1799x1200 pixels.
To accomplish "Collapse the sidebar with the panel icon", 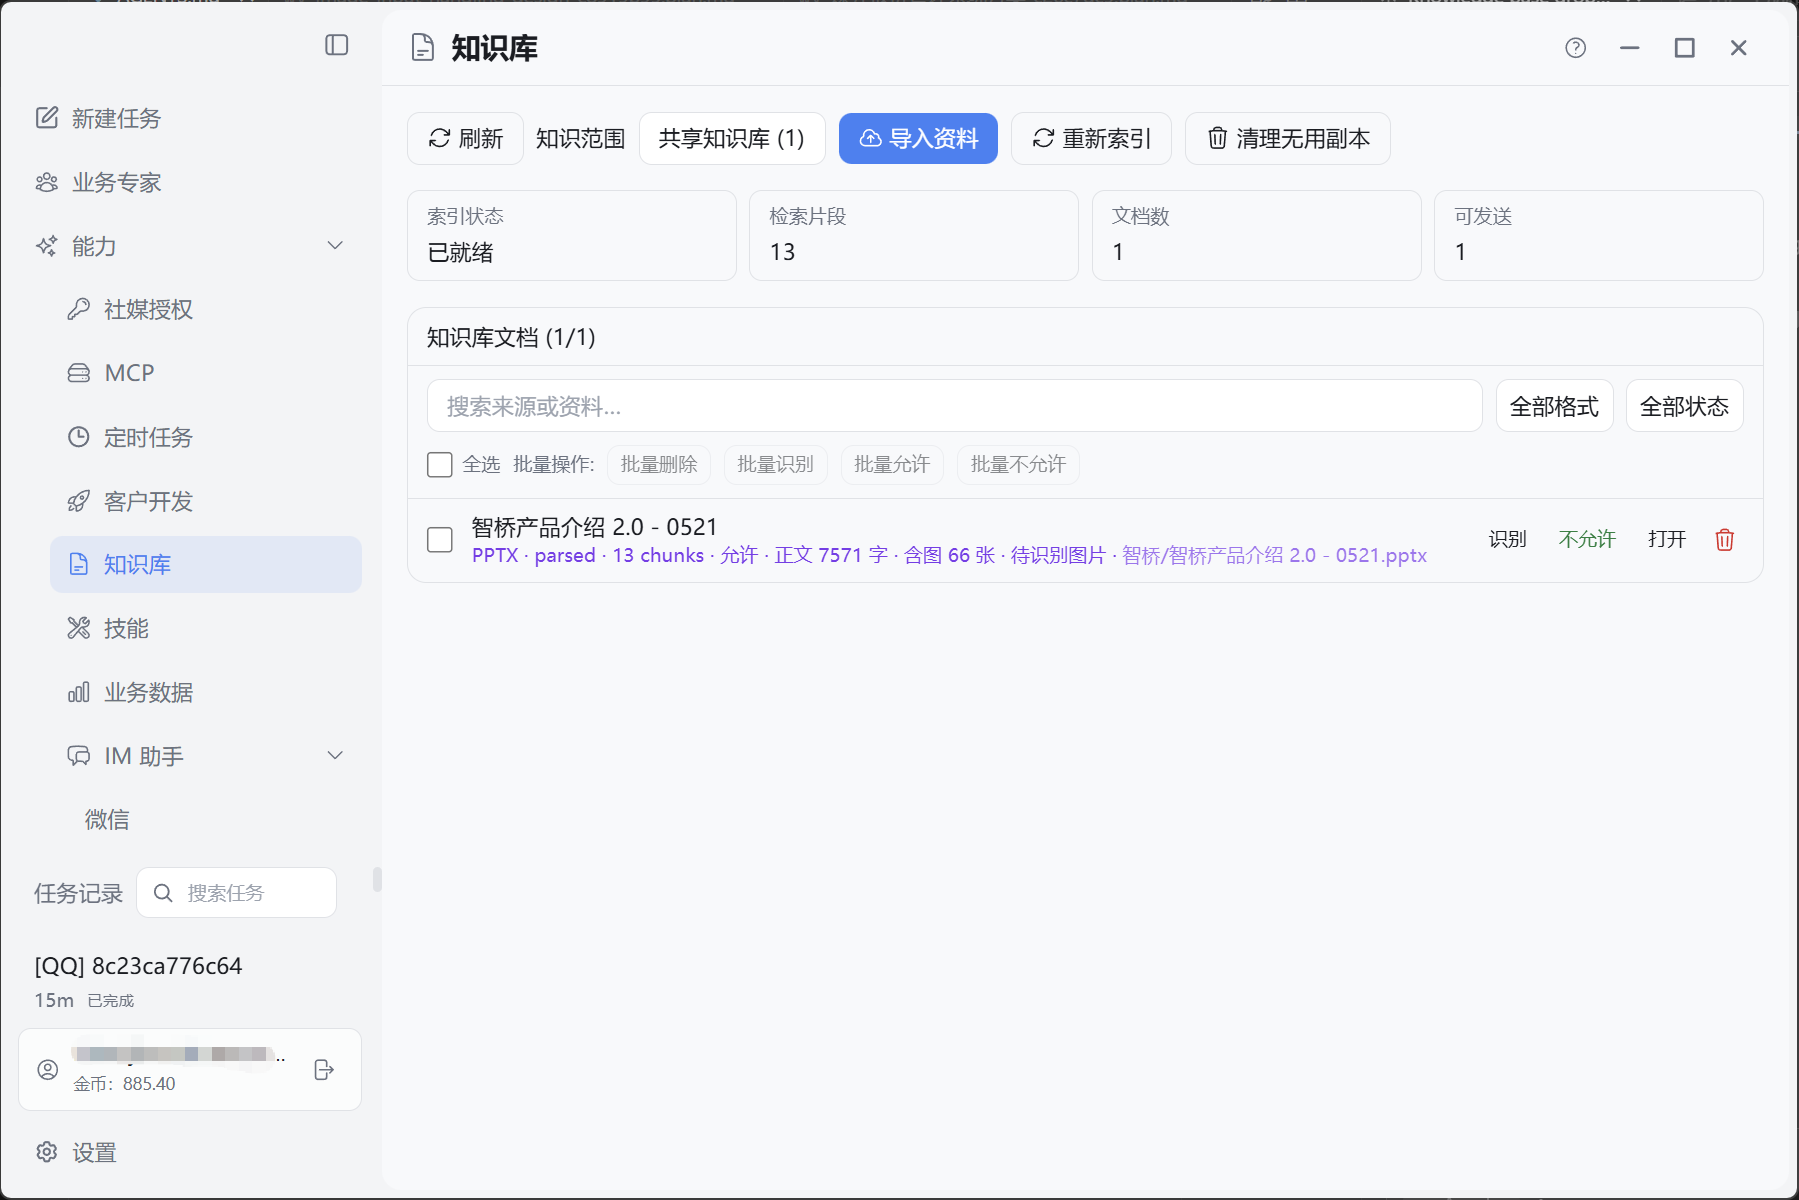I will coord(337,45).
